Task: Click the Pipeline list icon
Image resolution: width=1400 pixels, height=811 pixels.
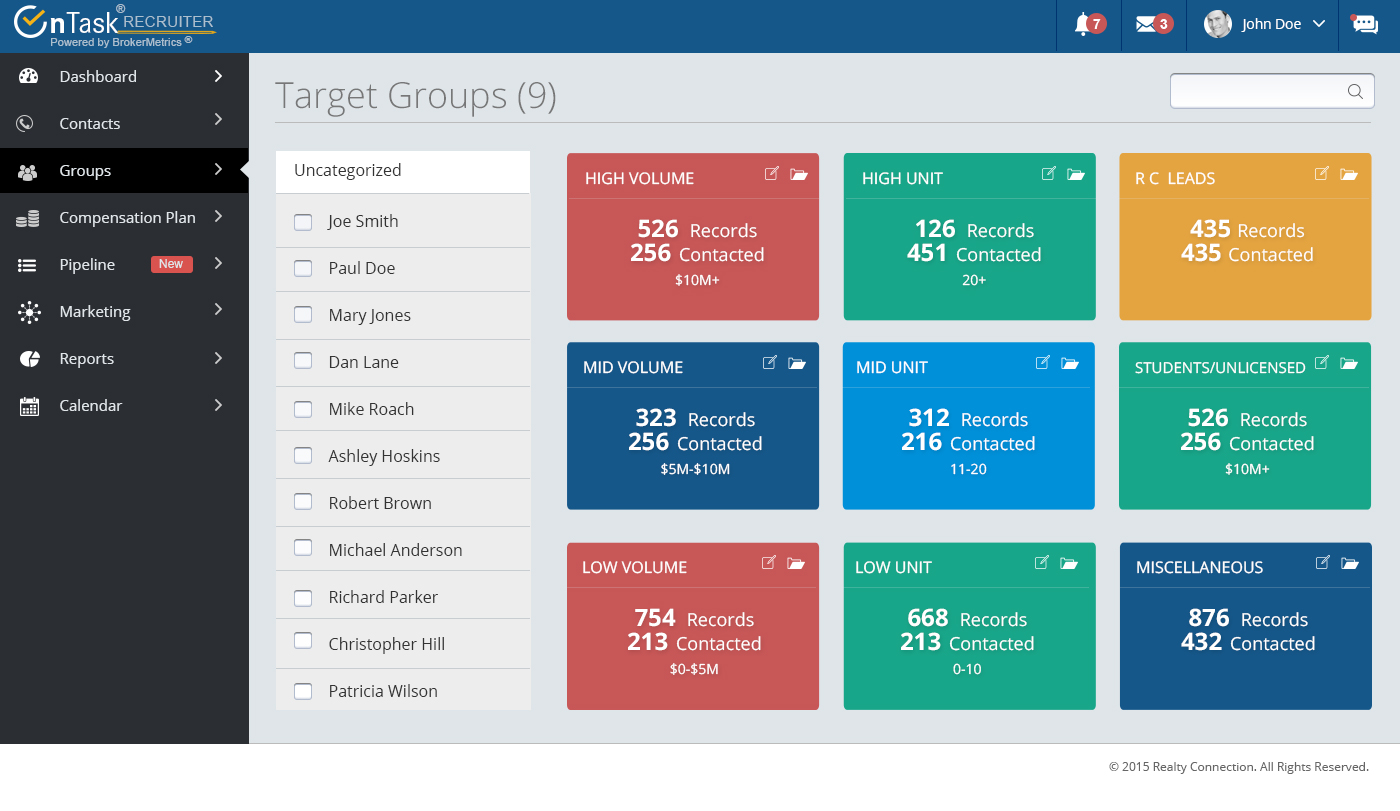Action: tap(28, 265)
